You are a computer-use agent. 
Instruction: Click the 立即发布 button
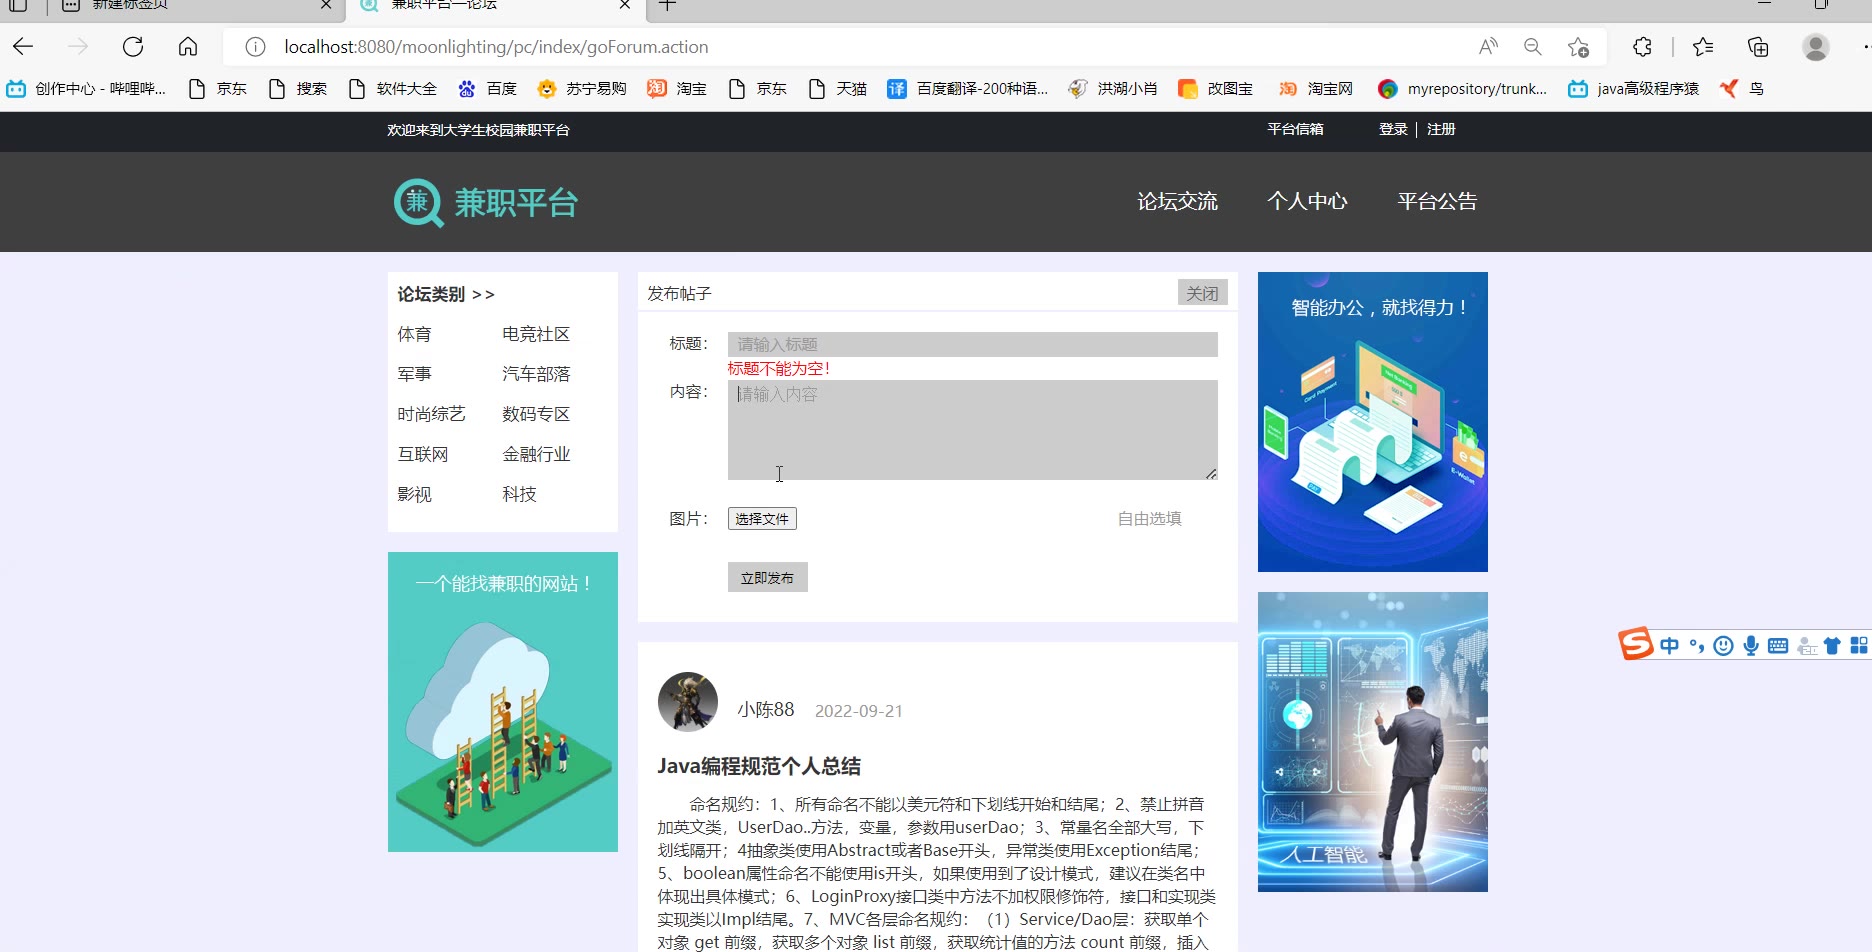767,578
